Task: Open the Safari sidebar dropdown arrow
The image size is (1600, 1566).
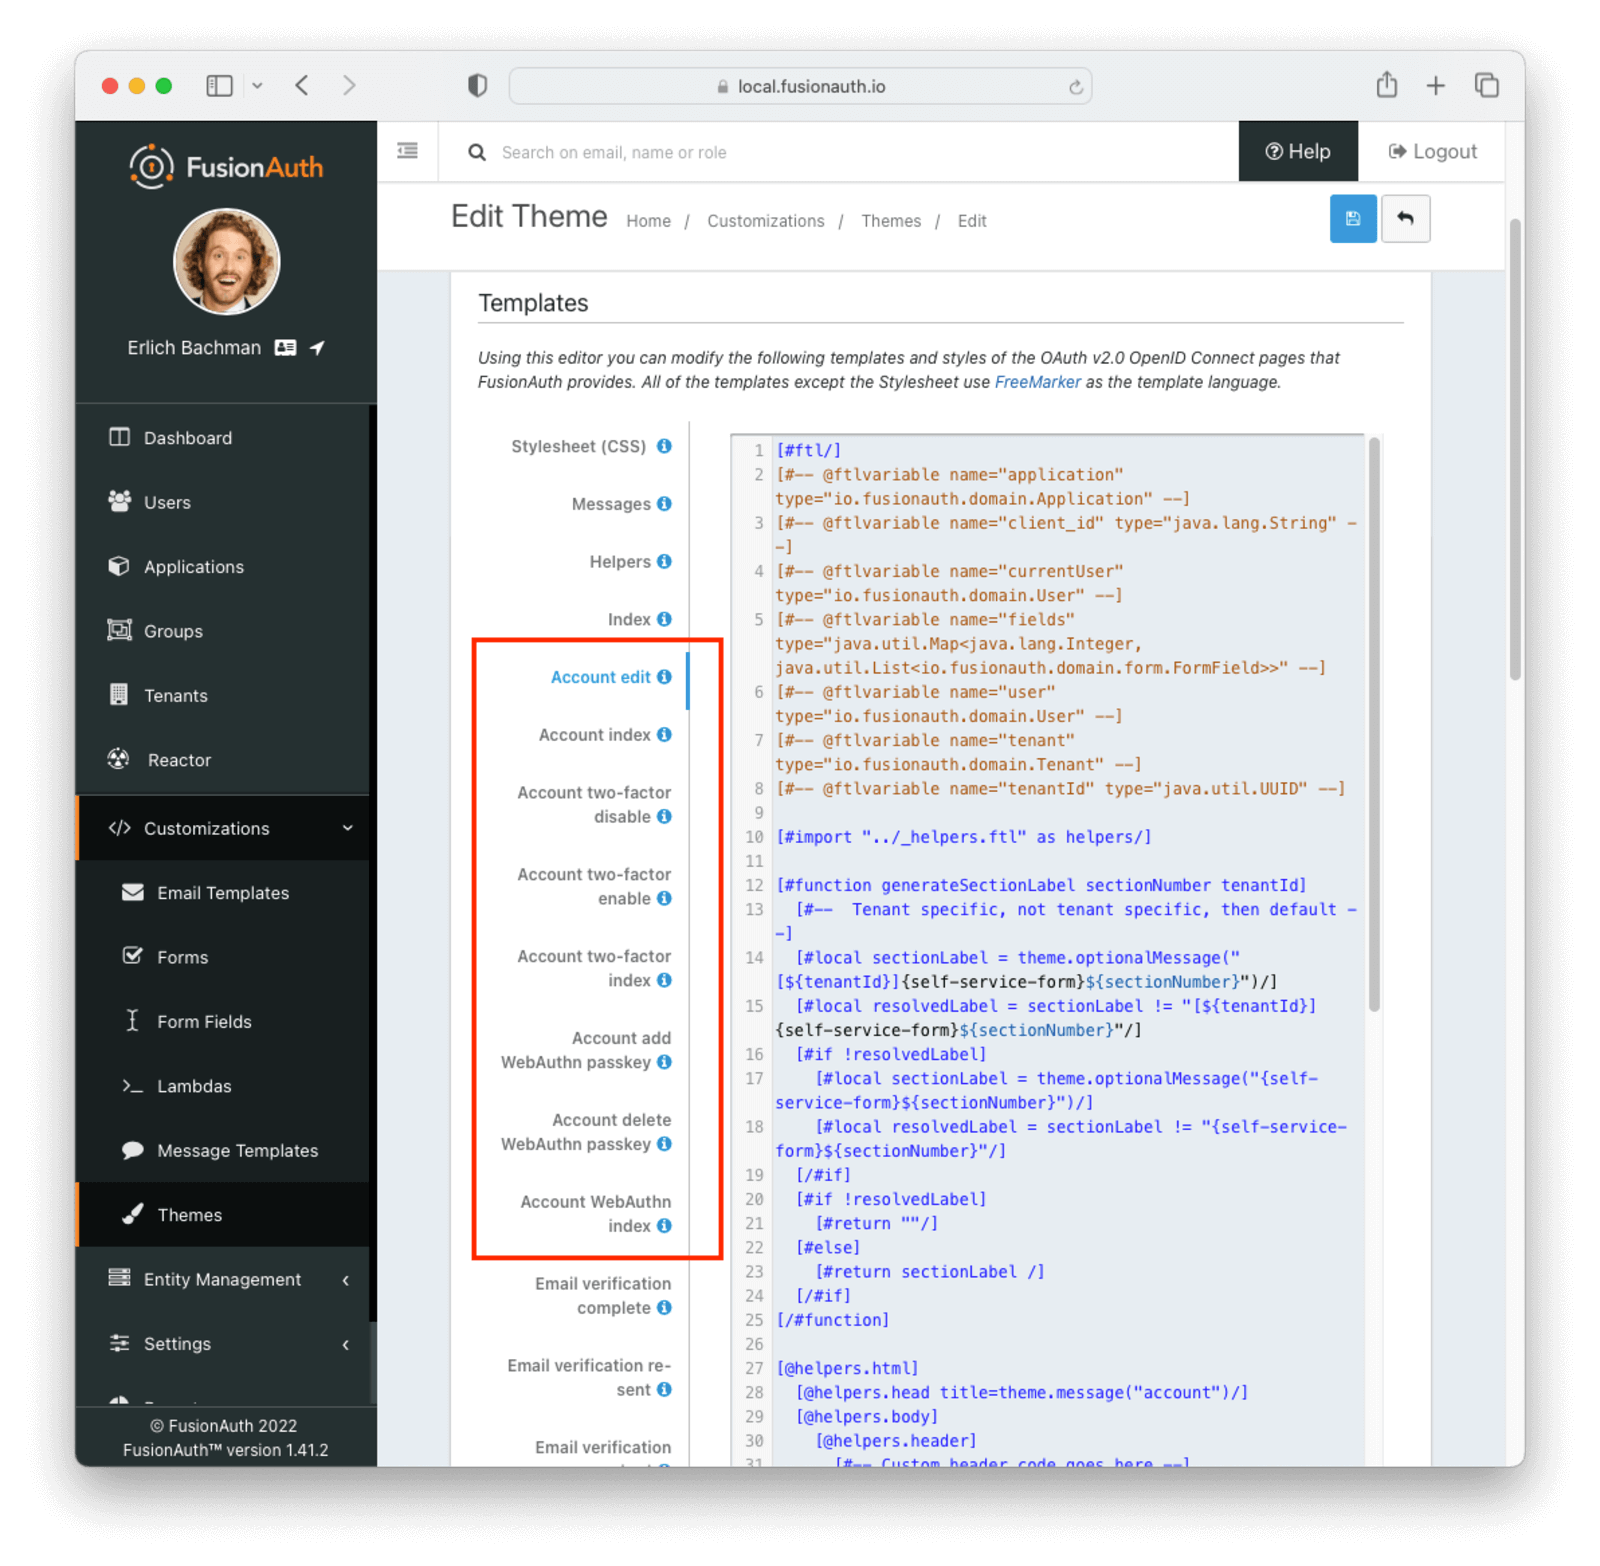Action: click(257, 86)
